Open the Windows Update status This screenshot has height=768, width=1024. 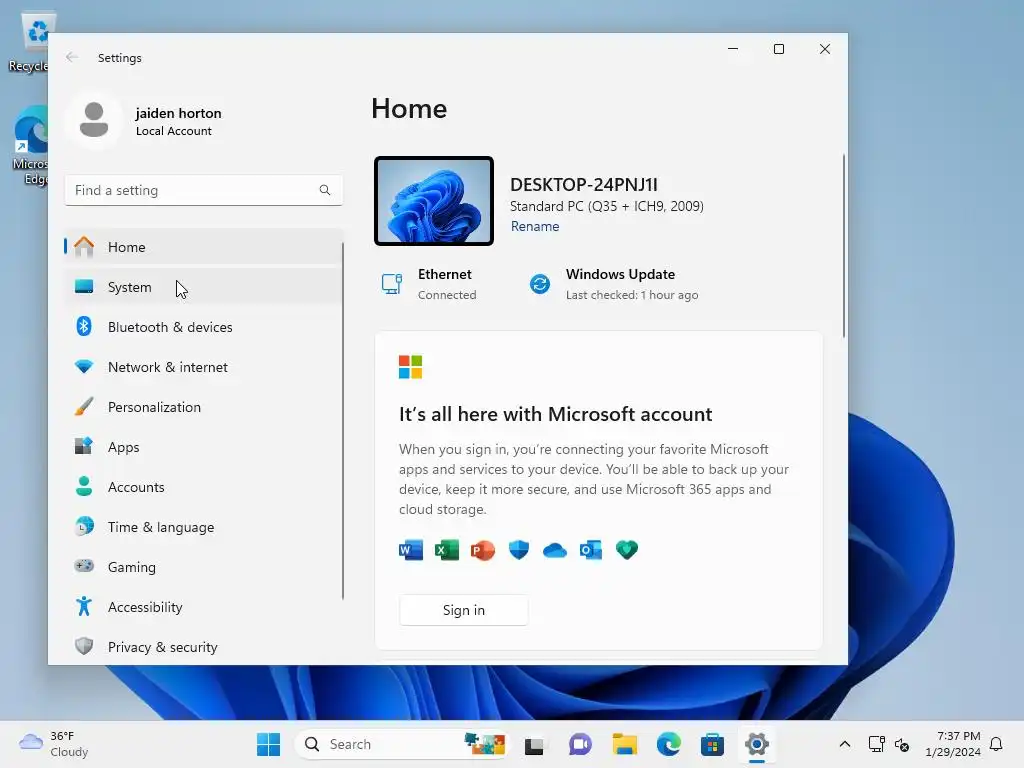pos(613,284)
